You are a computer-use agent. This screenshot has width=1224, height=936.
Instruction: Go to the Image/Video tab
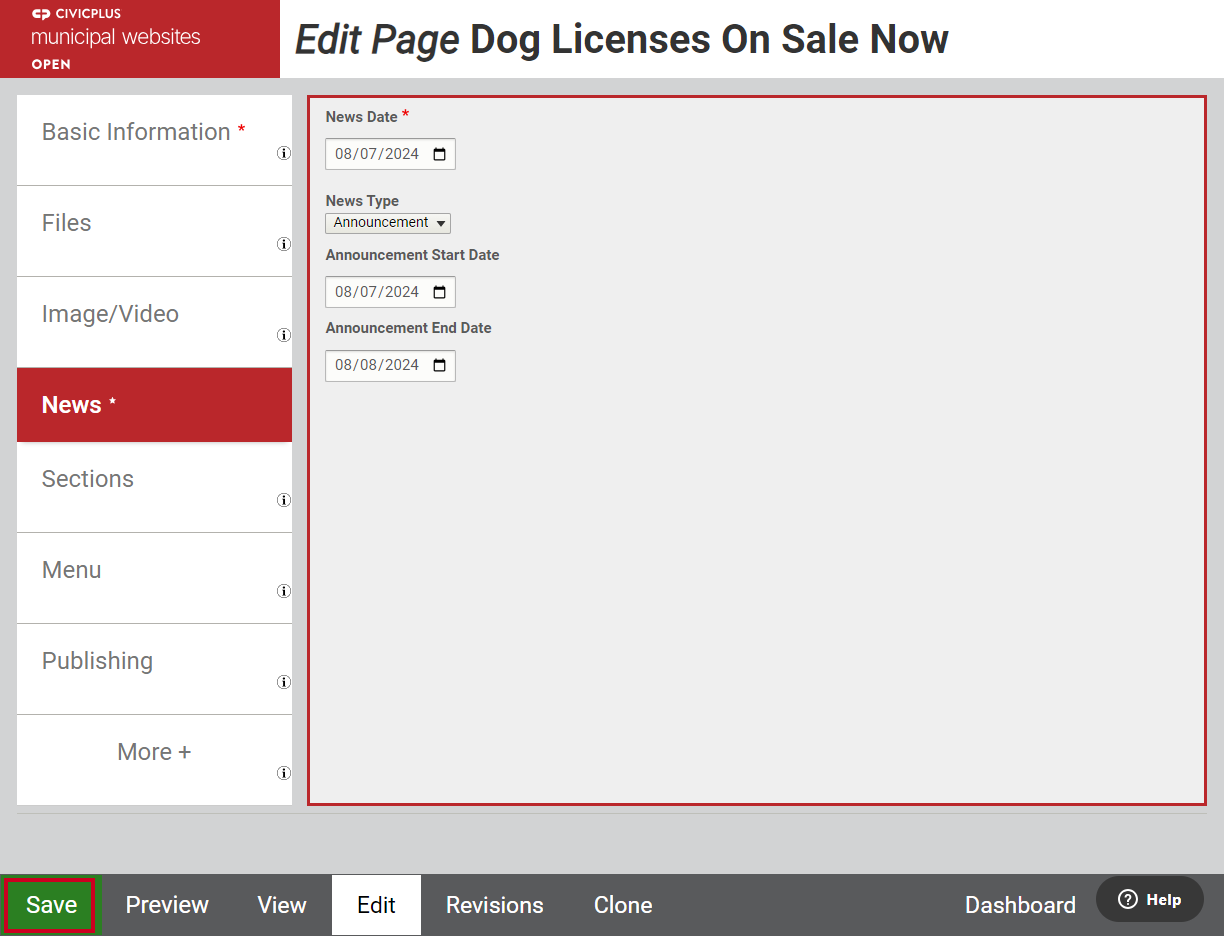(x=154, y=322)
